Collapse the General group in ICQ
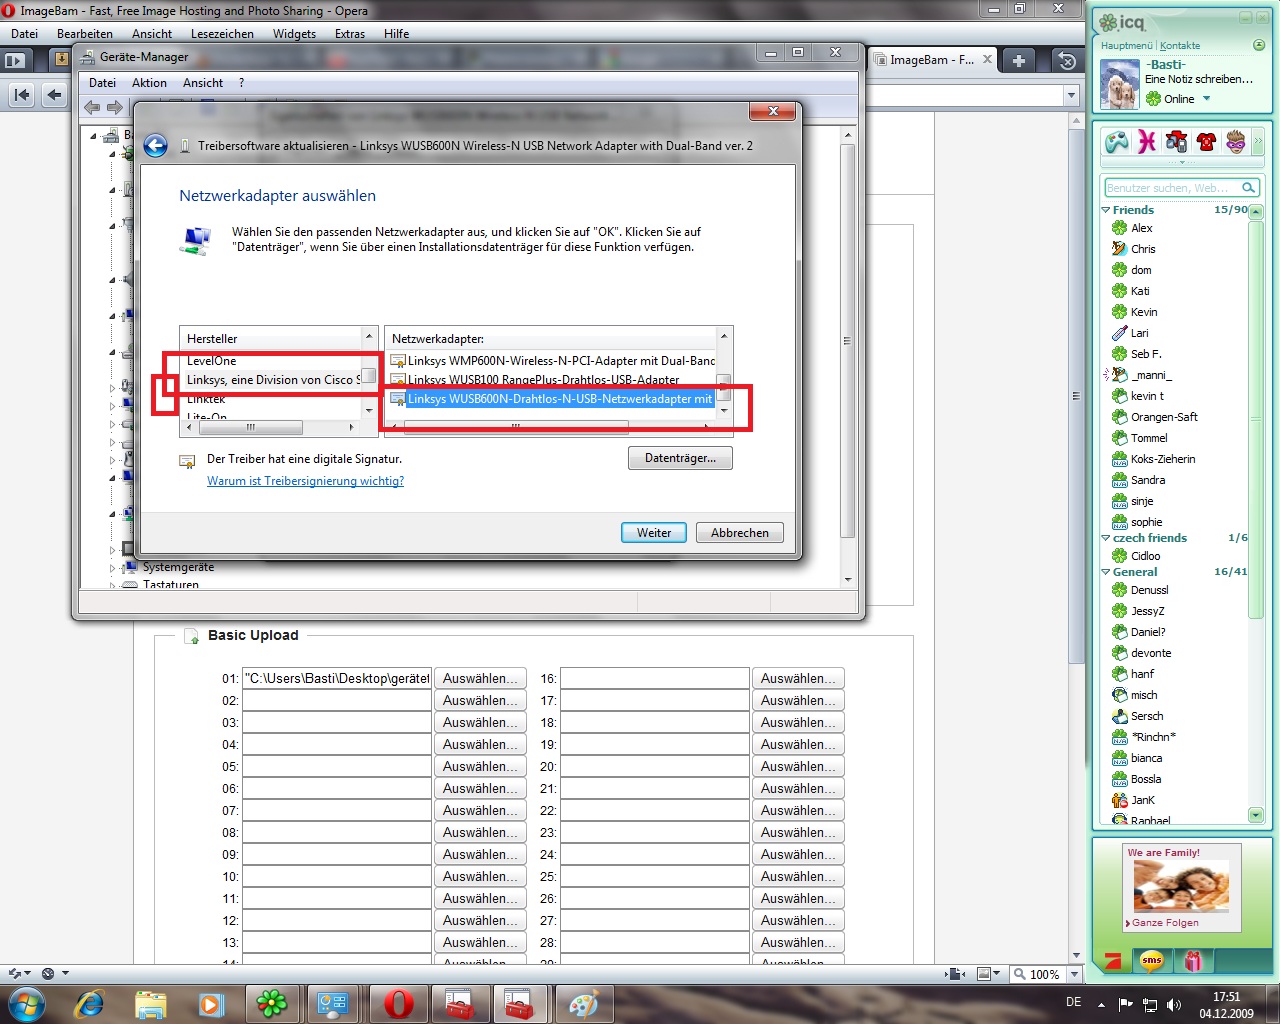Screen dimensions: 1280x1024 [x=1106, y=572]
